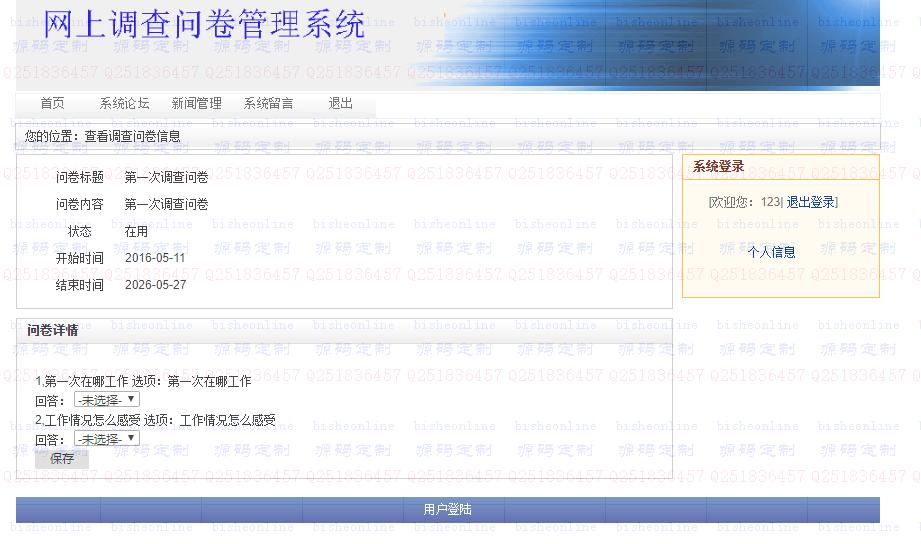
Task: Click the 问卷内容 label
Action: coord(79,204)
